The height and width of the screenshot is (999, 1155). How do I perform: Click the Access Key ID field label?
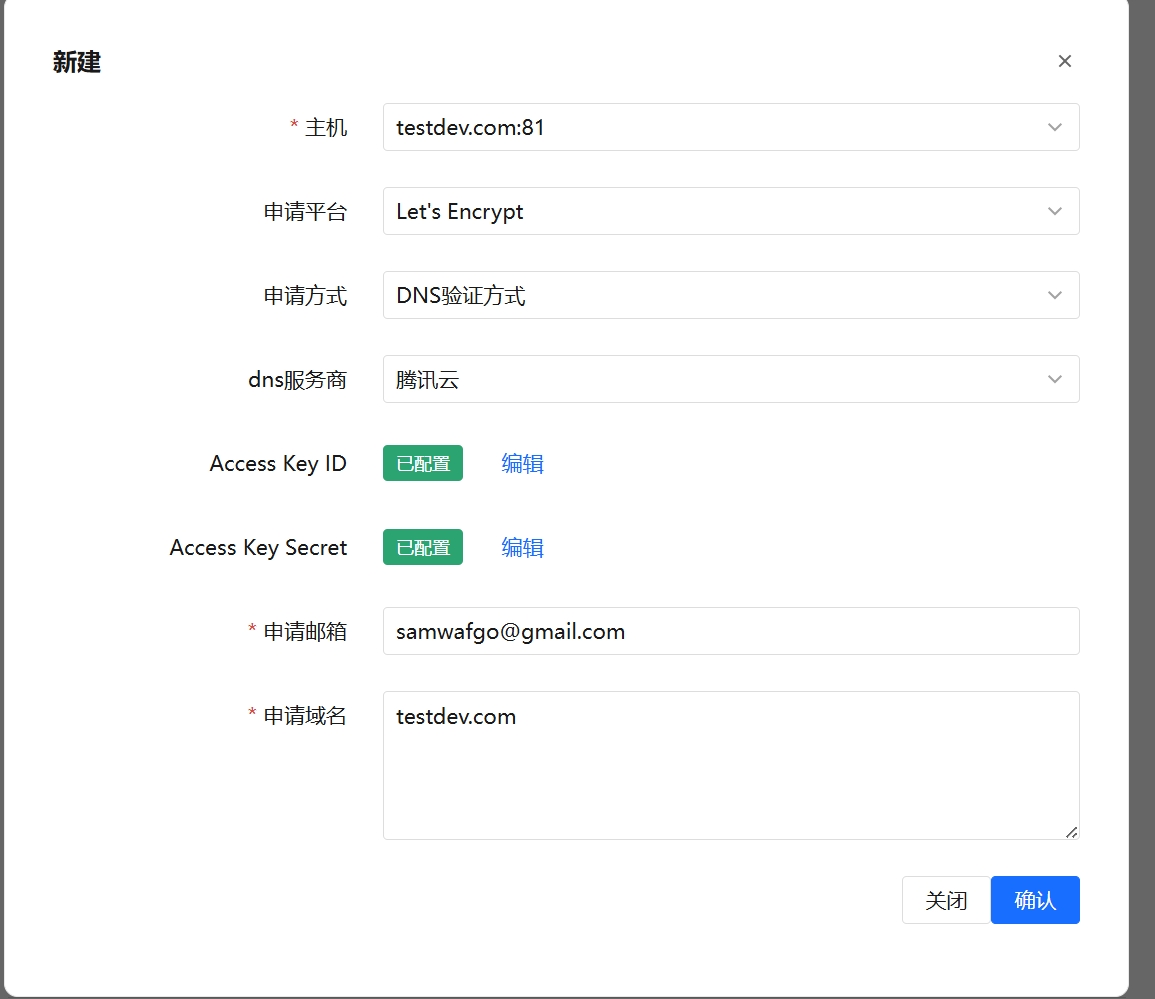[x=278, y=463]
